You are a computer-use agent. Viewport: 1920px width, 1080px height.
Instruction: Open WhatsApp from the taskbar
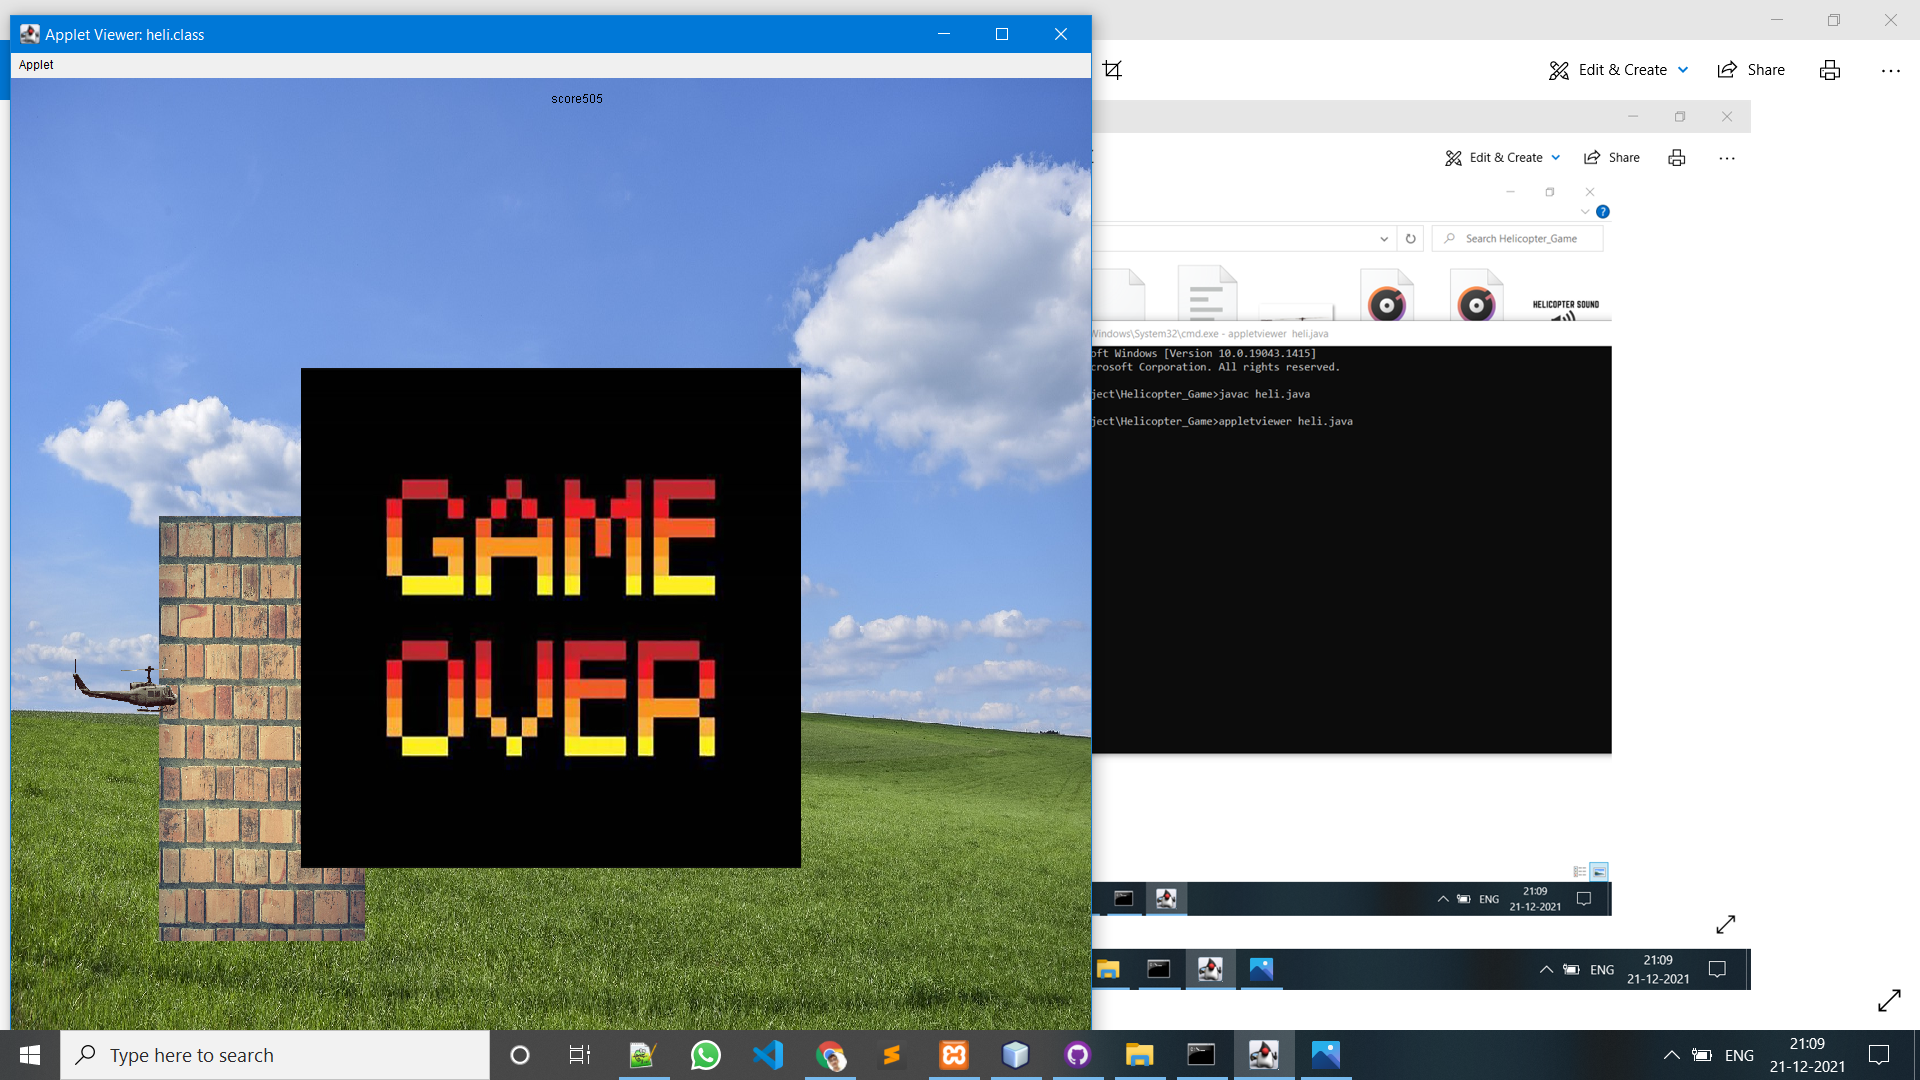pyautogui.click(x=705, y=1054)
